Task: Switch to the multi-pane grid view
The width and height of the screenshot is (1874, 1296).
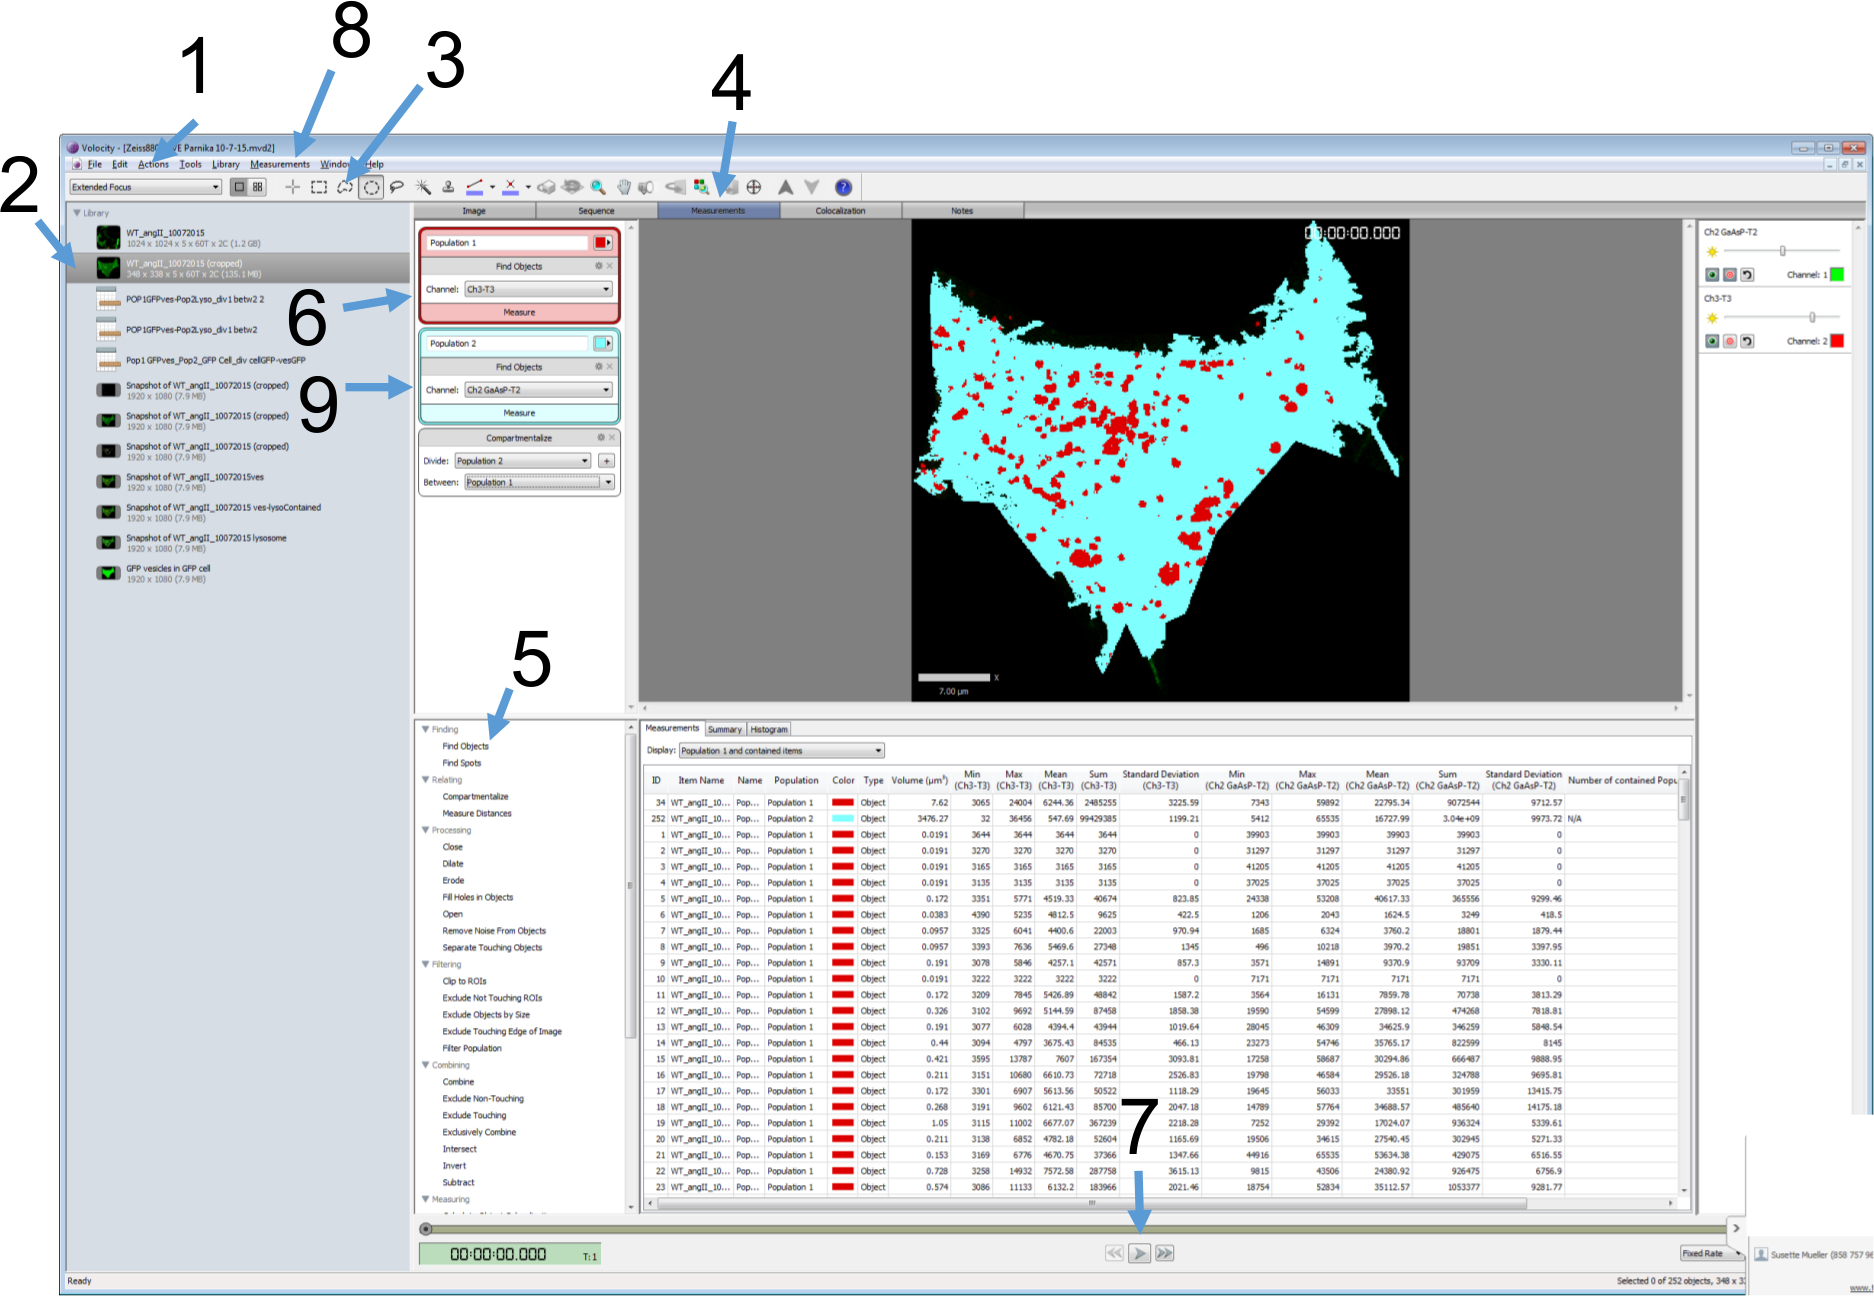Action: [258, 187]
